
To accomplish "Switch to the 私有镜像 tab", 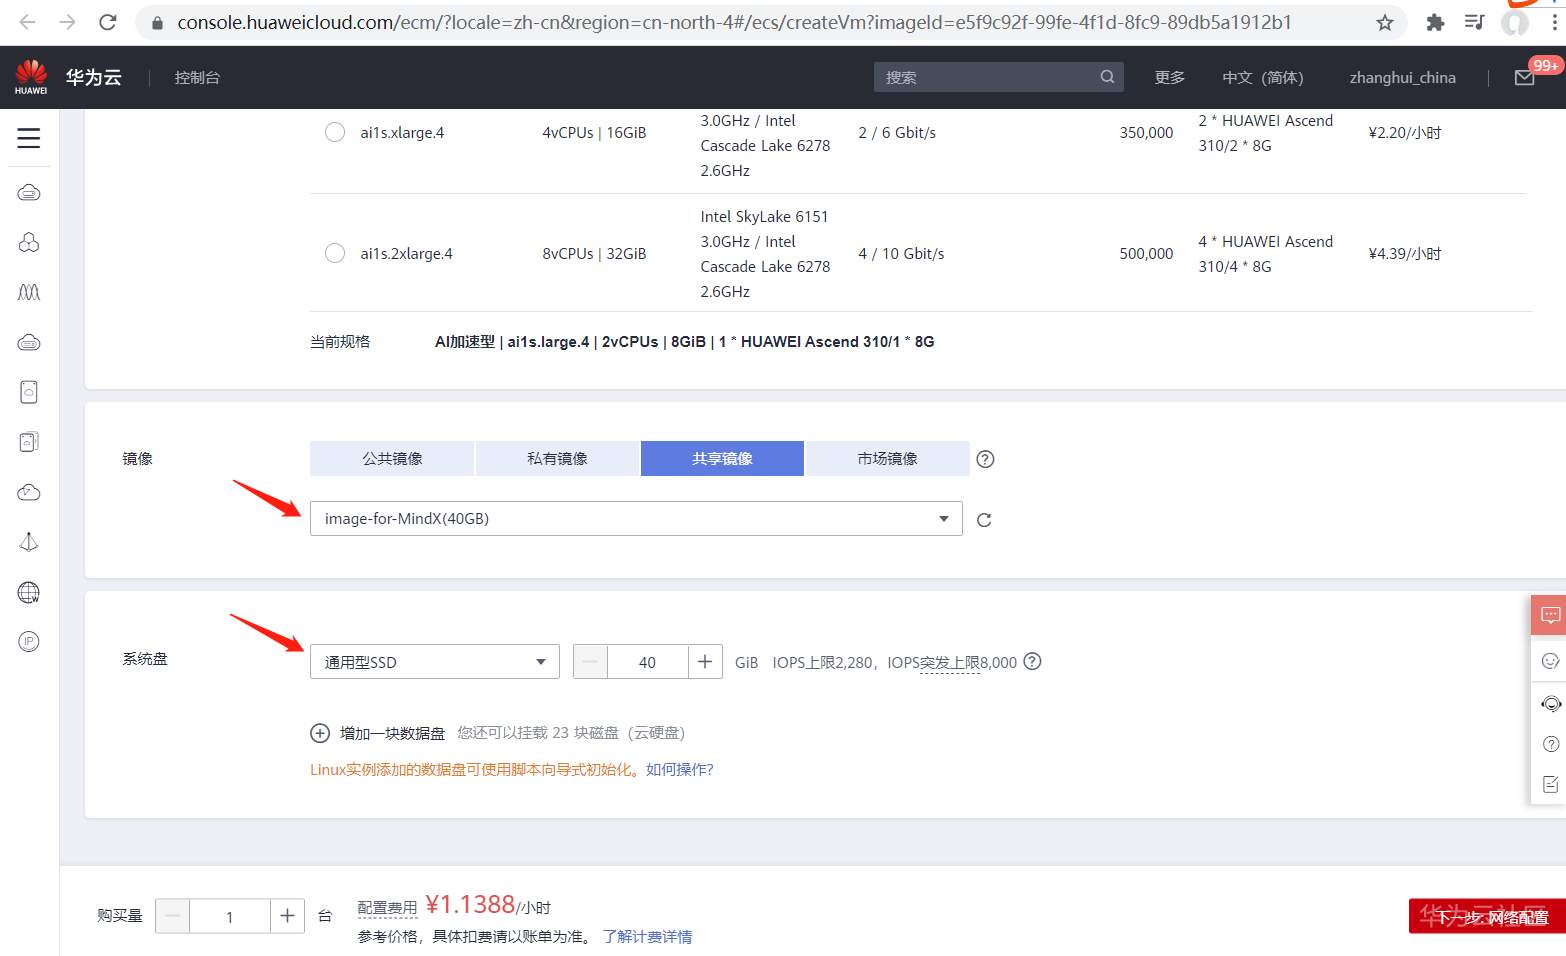I will (x=557, y=459).
